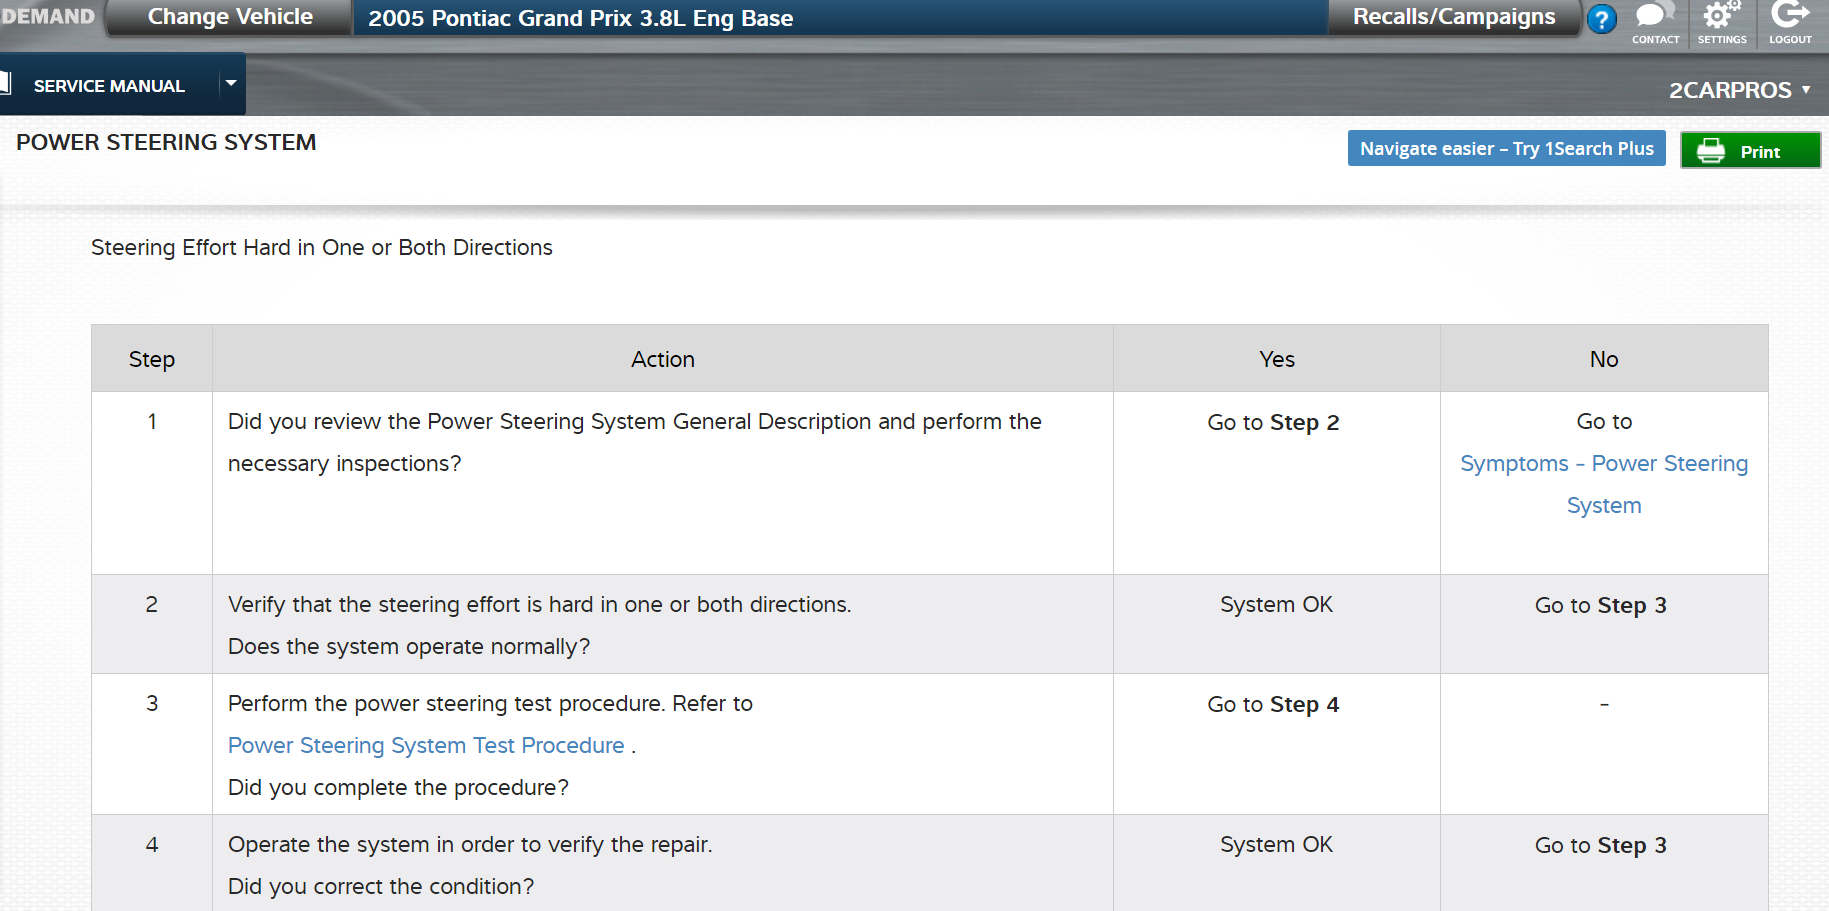Click the green Print button with the printer icon
The height and width of the screenshot is (911, 1829).
point(1749,151)
